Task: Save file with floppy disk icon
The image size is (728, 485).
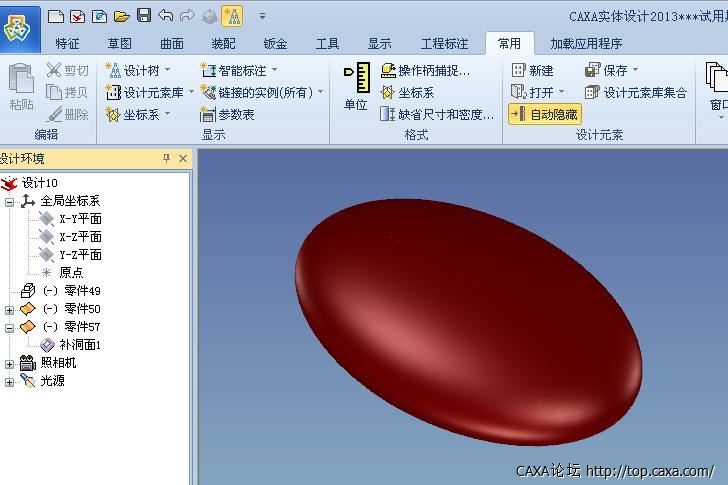Action: click(144, 16)
